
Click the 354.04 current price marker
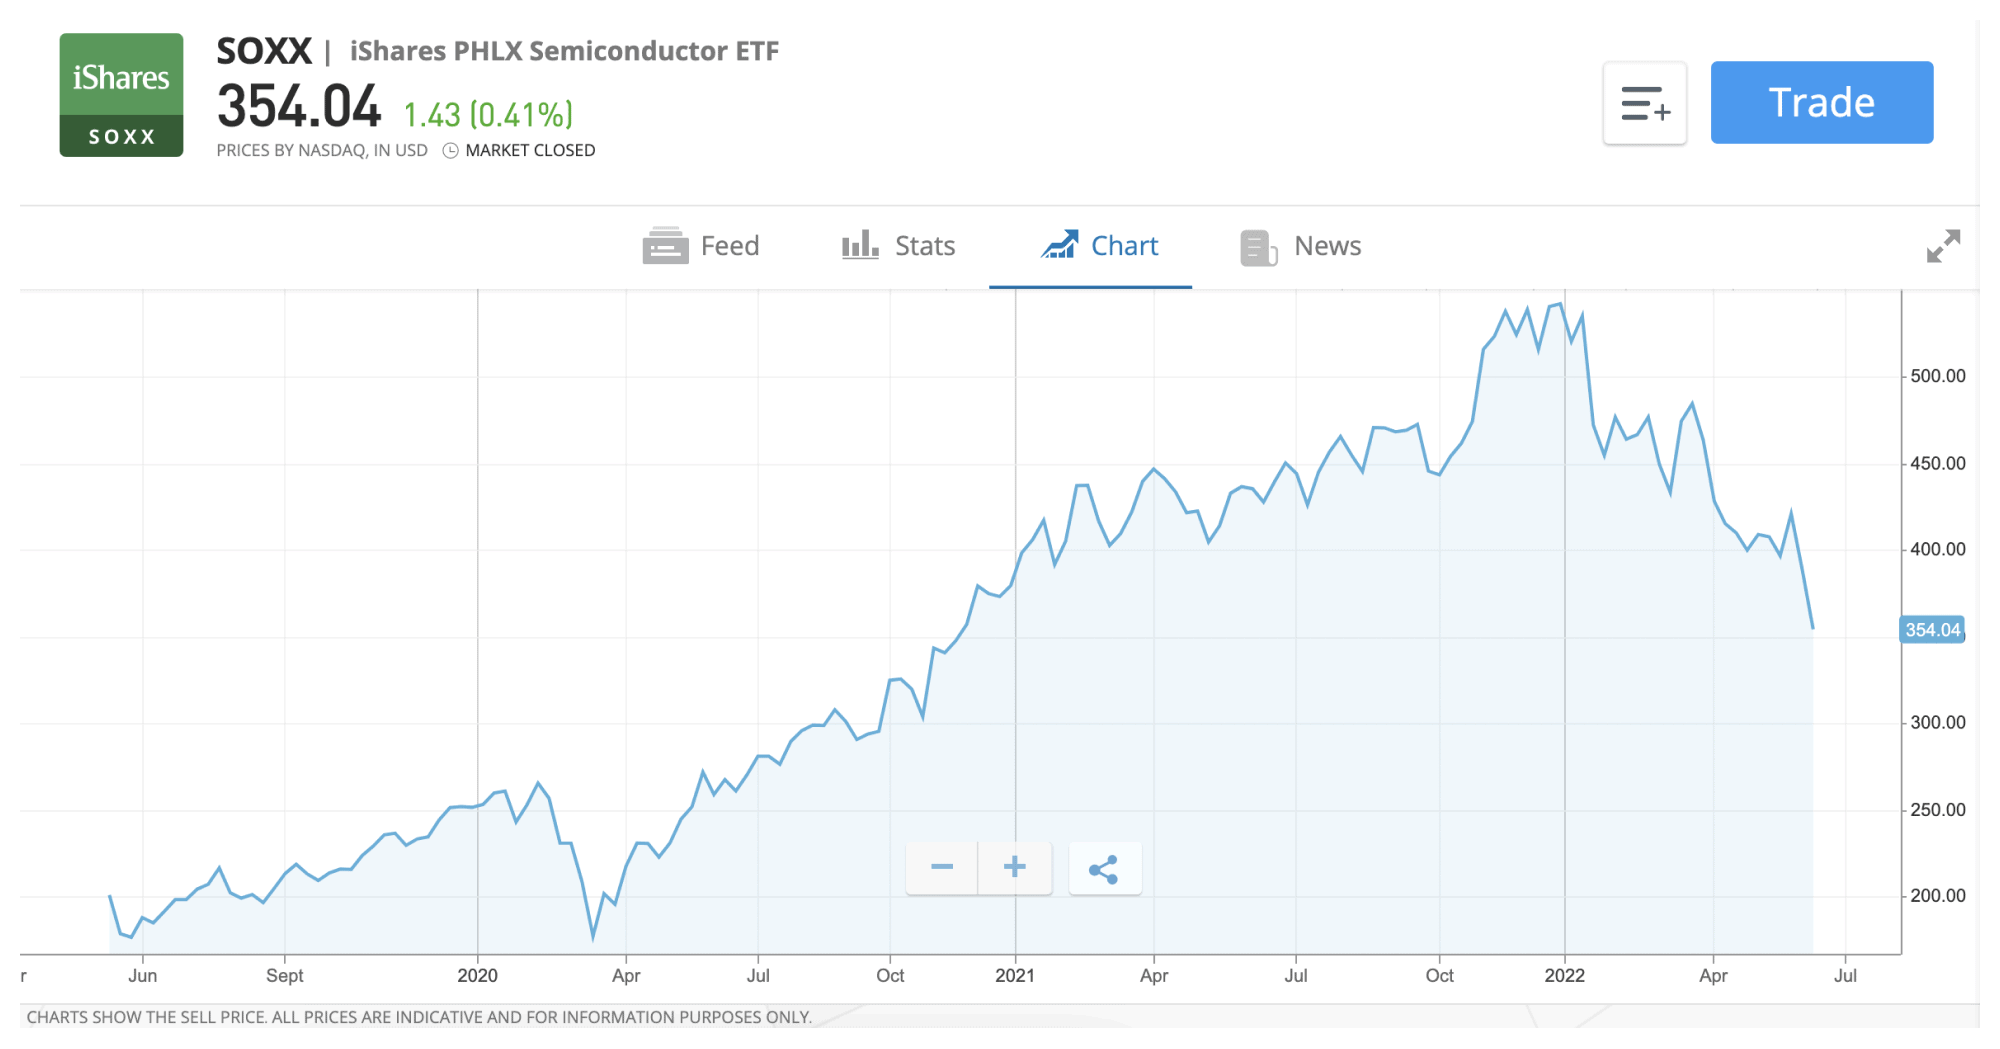pos(1932,630)
